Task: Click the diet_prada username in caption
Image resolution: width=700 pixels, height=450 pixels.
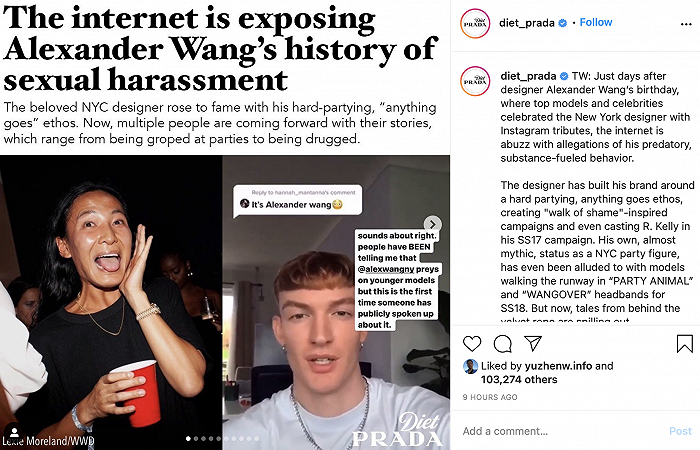Action: [528, 76]
